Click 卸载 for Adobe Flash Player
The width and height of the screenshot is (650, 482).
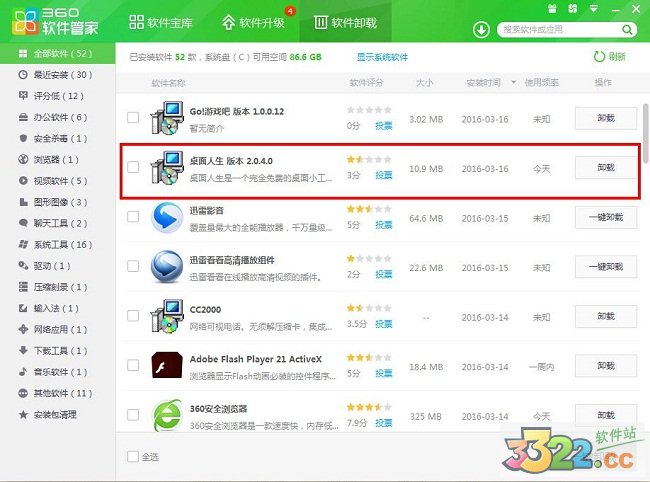(606, 366)
